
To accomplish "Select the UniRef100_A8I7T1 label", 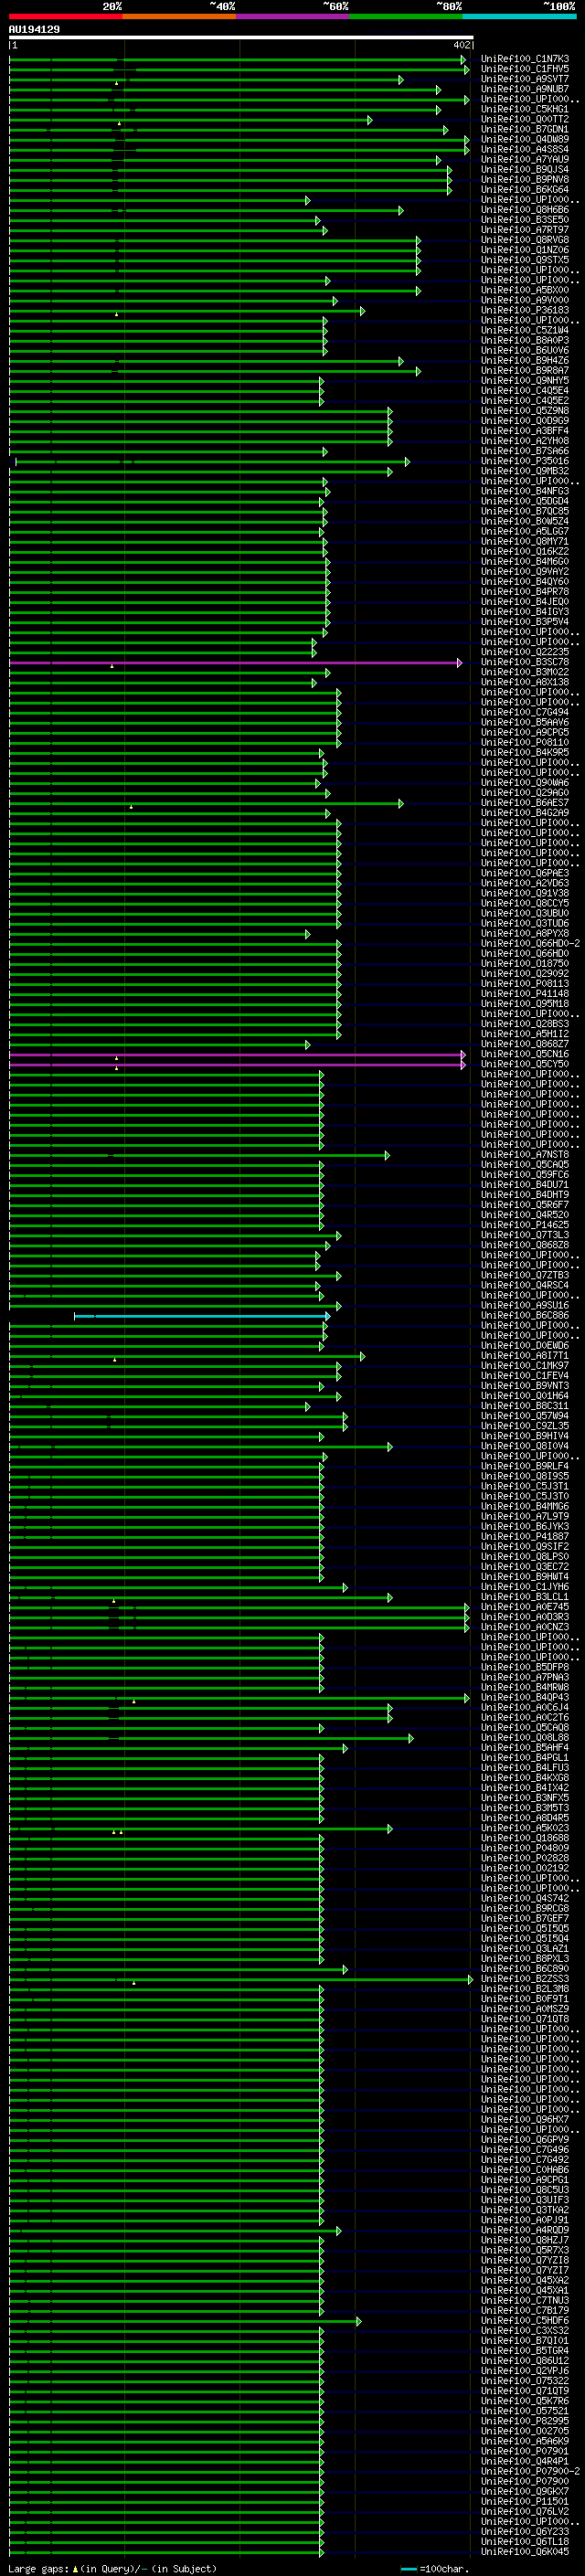I will click(x=525, y=1355).
